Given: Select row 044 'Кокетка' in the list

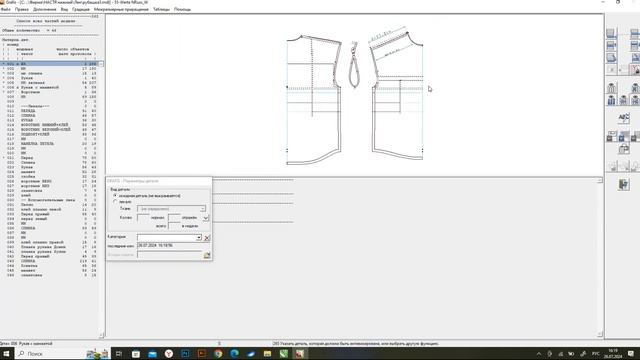Looking at the screenshot, I should (x=49, y=266).
